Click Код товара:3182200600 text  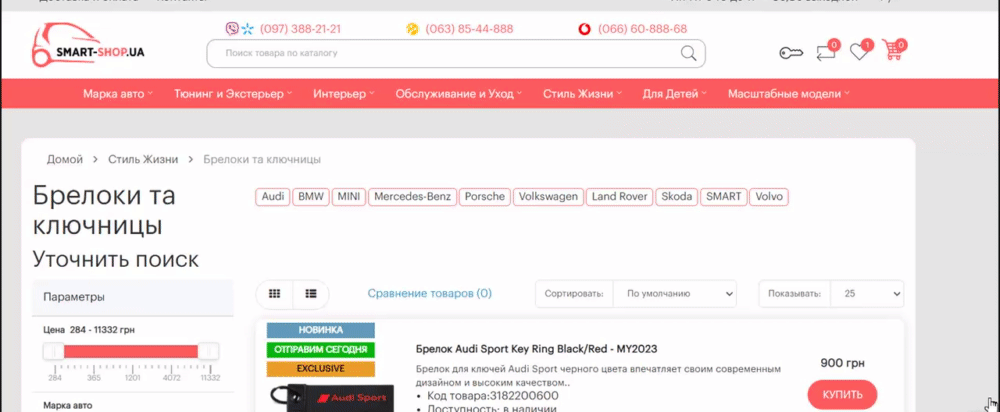pos(493,396)
